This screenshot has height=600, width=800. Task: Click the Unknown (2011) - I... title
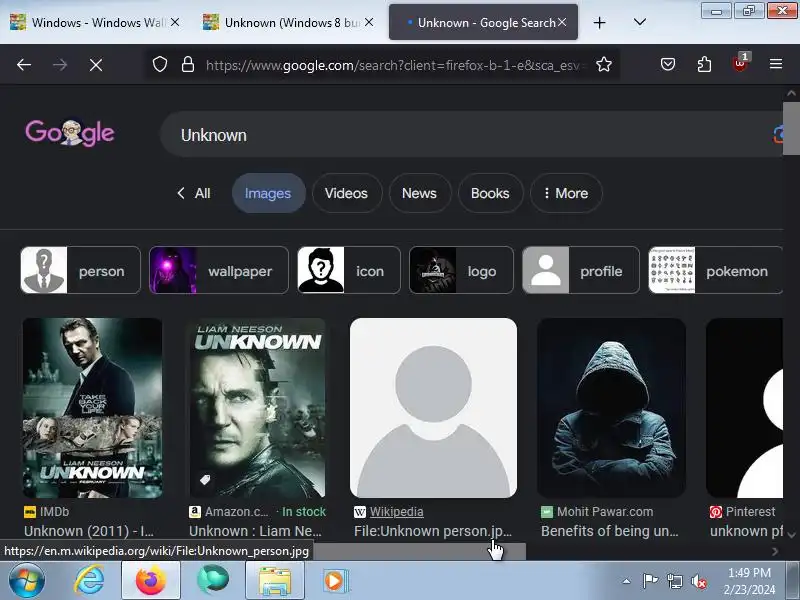89,531
